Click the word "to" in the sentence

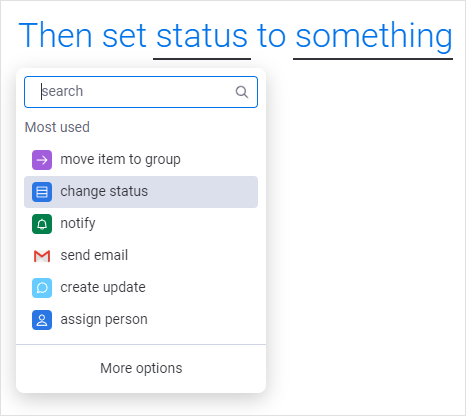[x=271, y=36]
